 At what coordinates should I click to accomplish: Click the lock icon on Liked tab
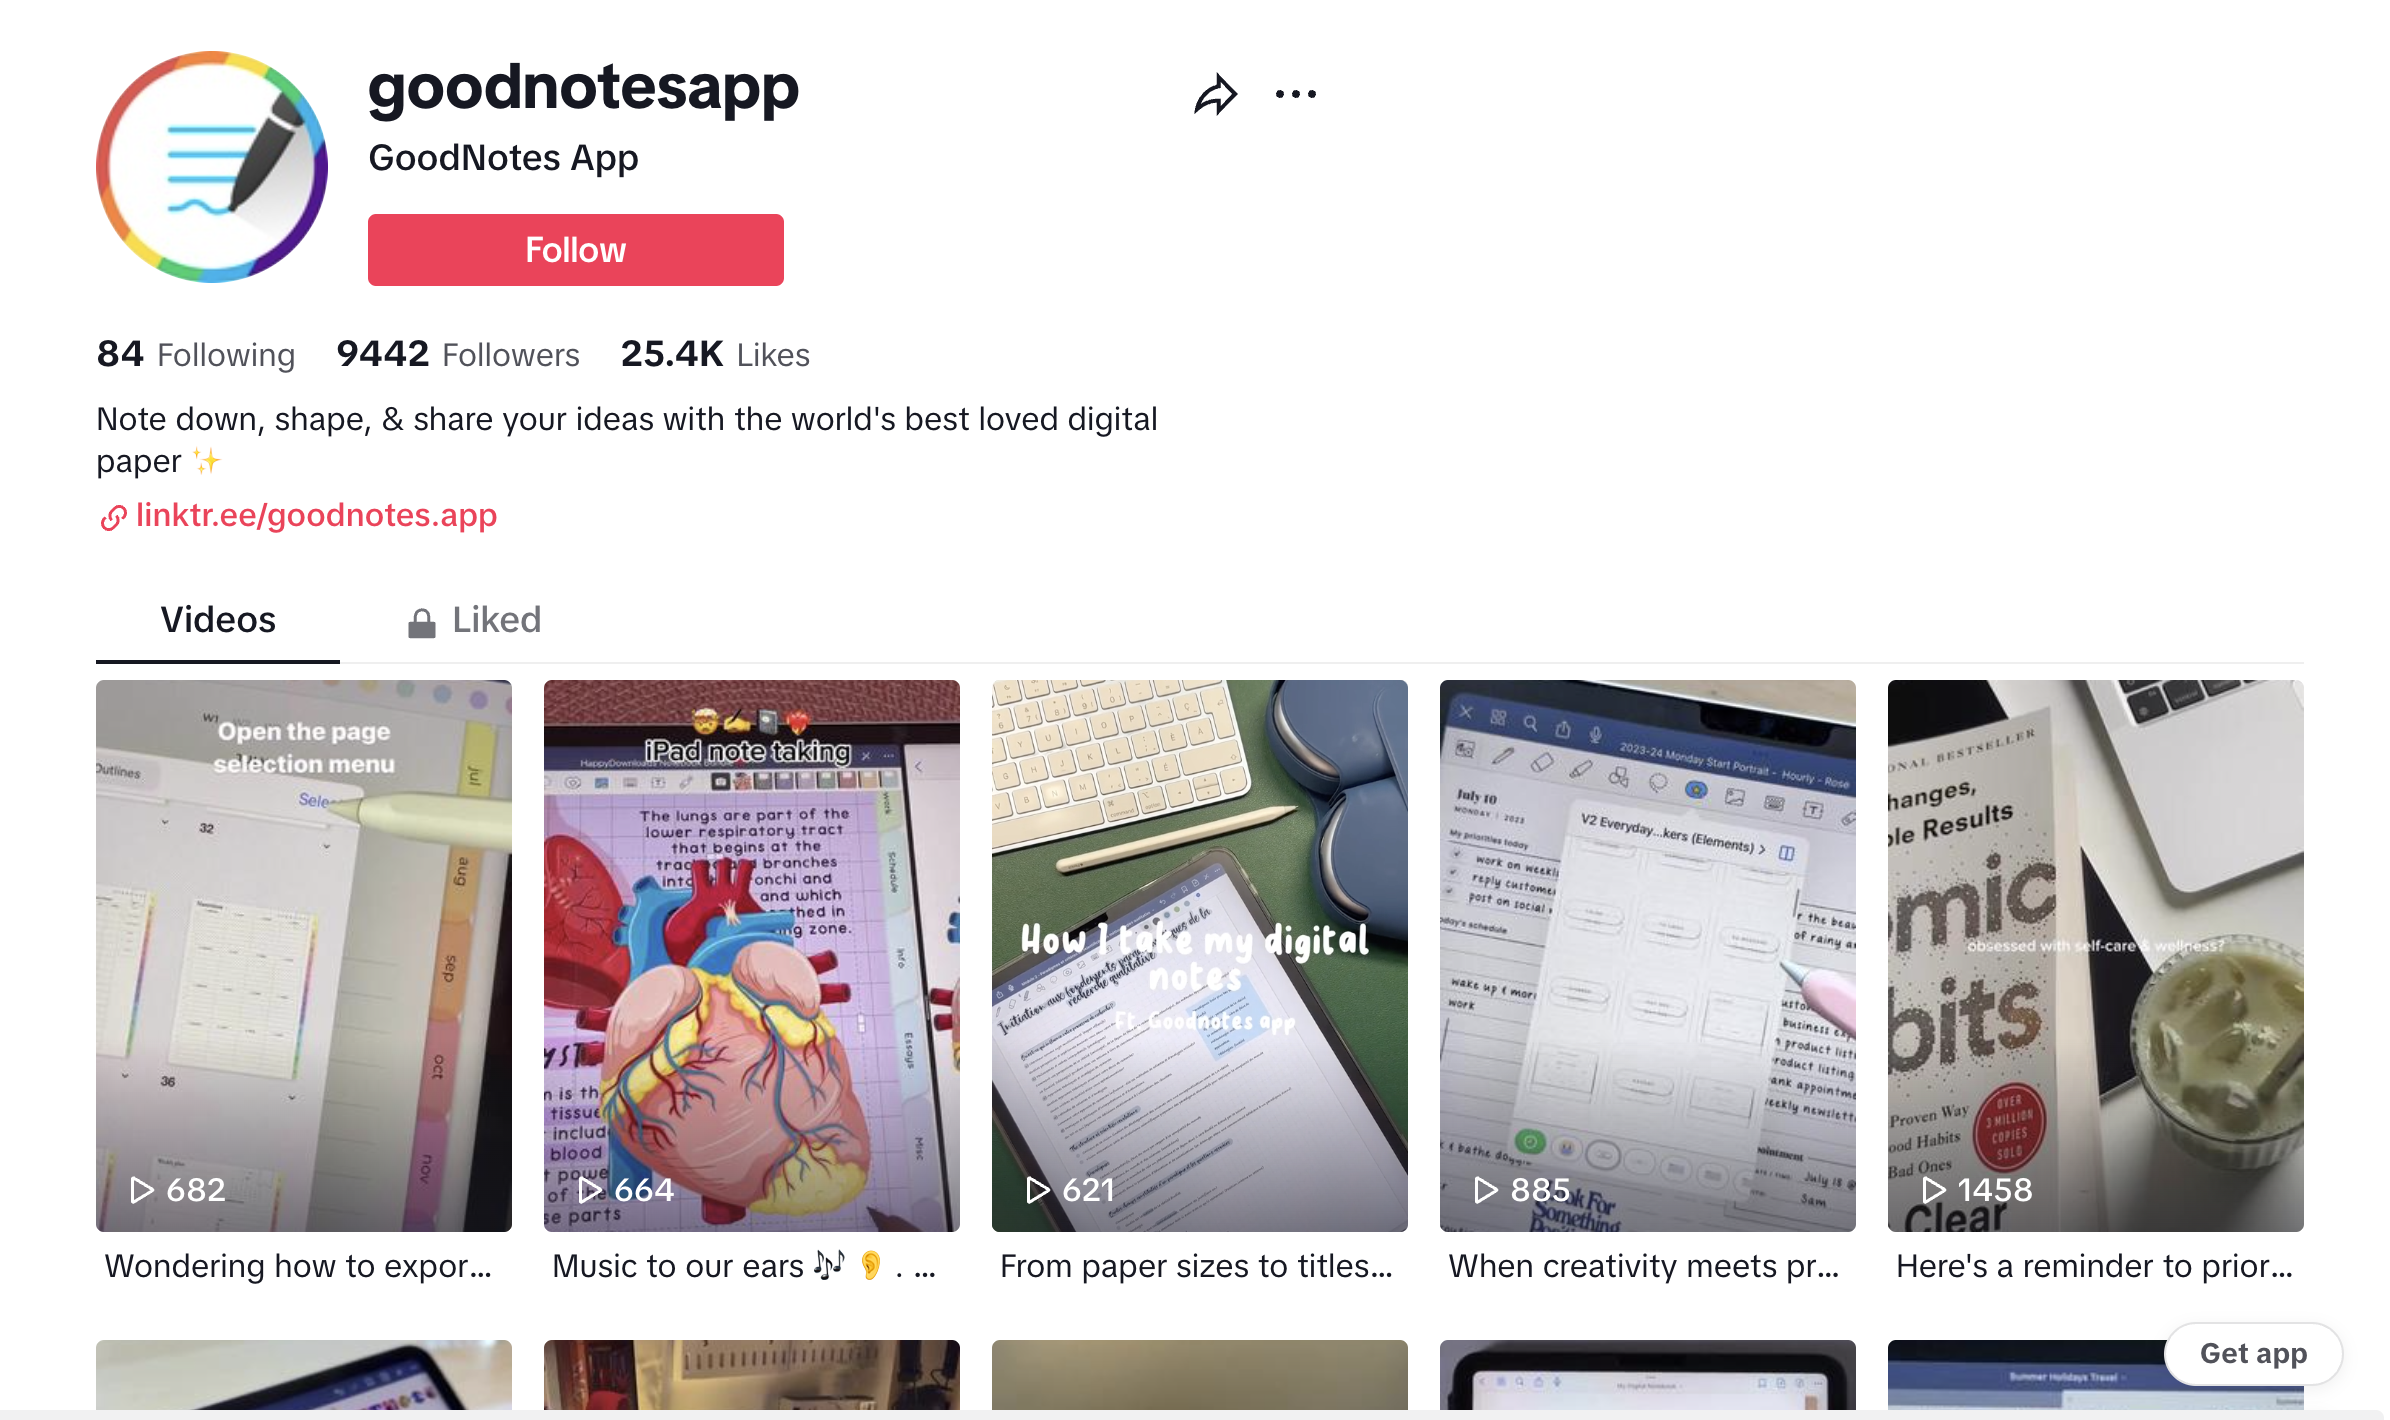tap(422, 622)
